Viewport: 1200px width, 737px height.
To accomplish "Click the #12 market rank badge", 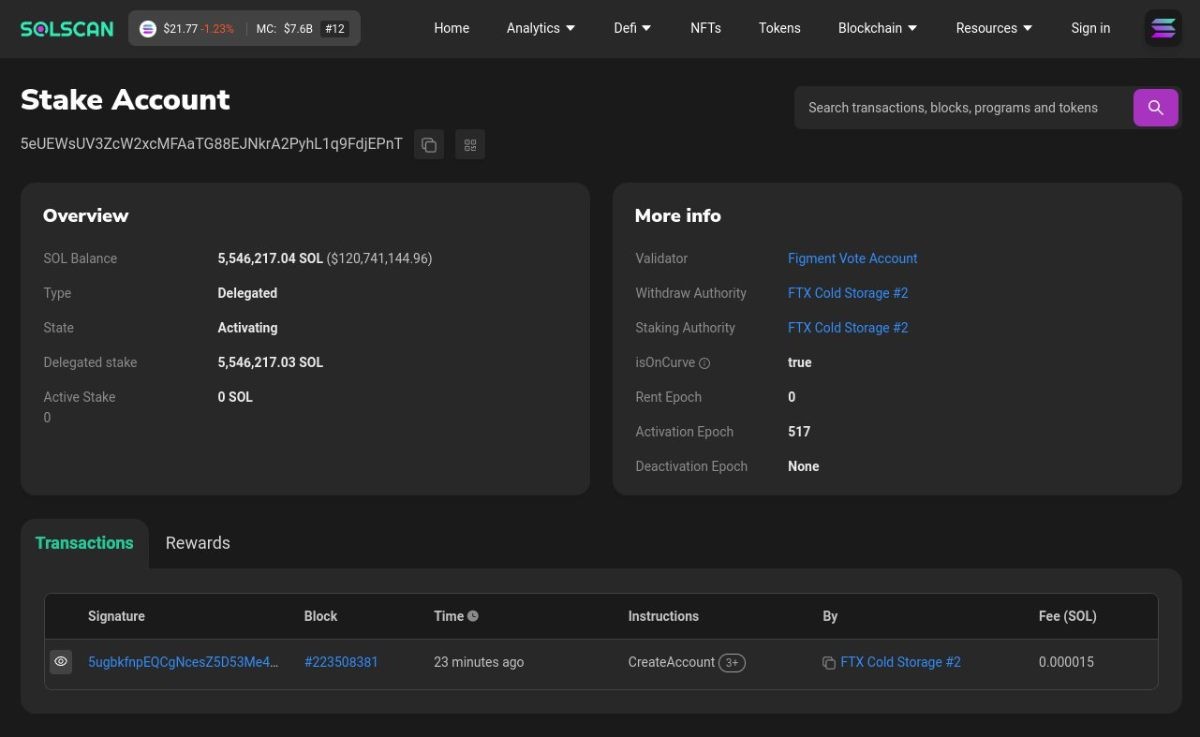I will (x=335, y=29).
